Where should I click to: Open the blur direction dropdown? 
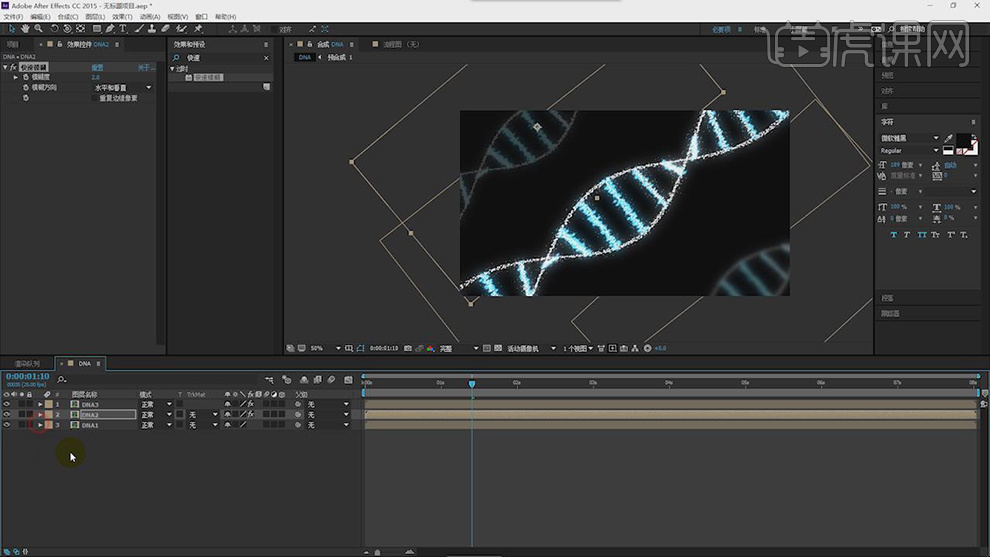pos(149,88)
